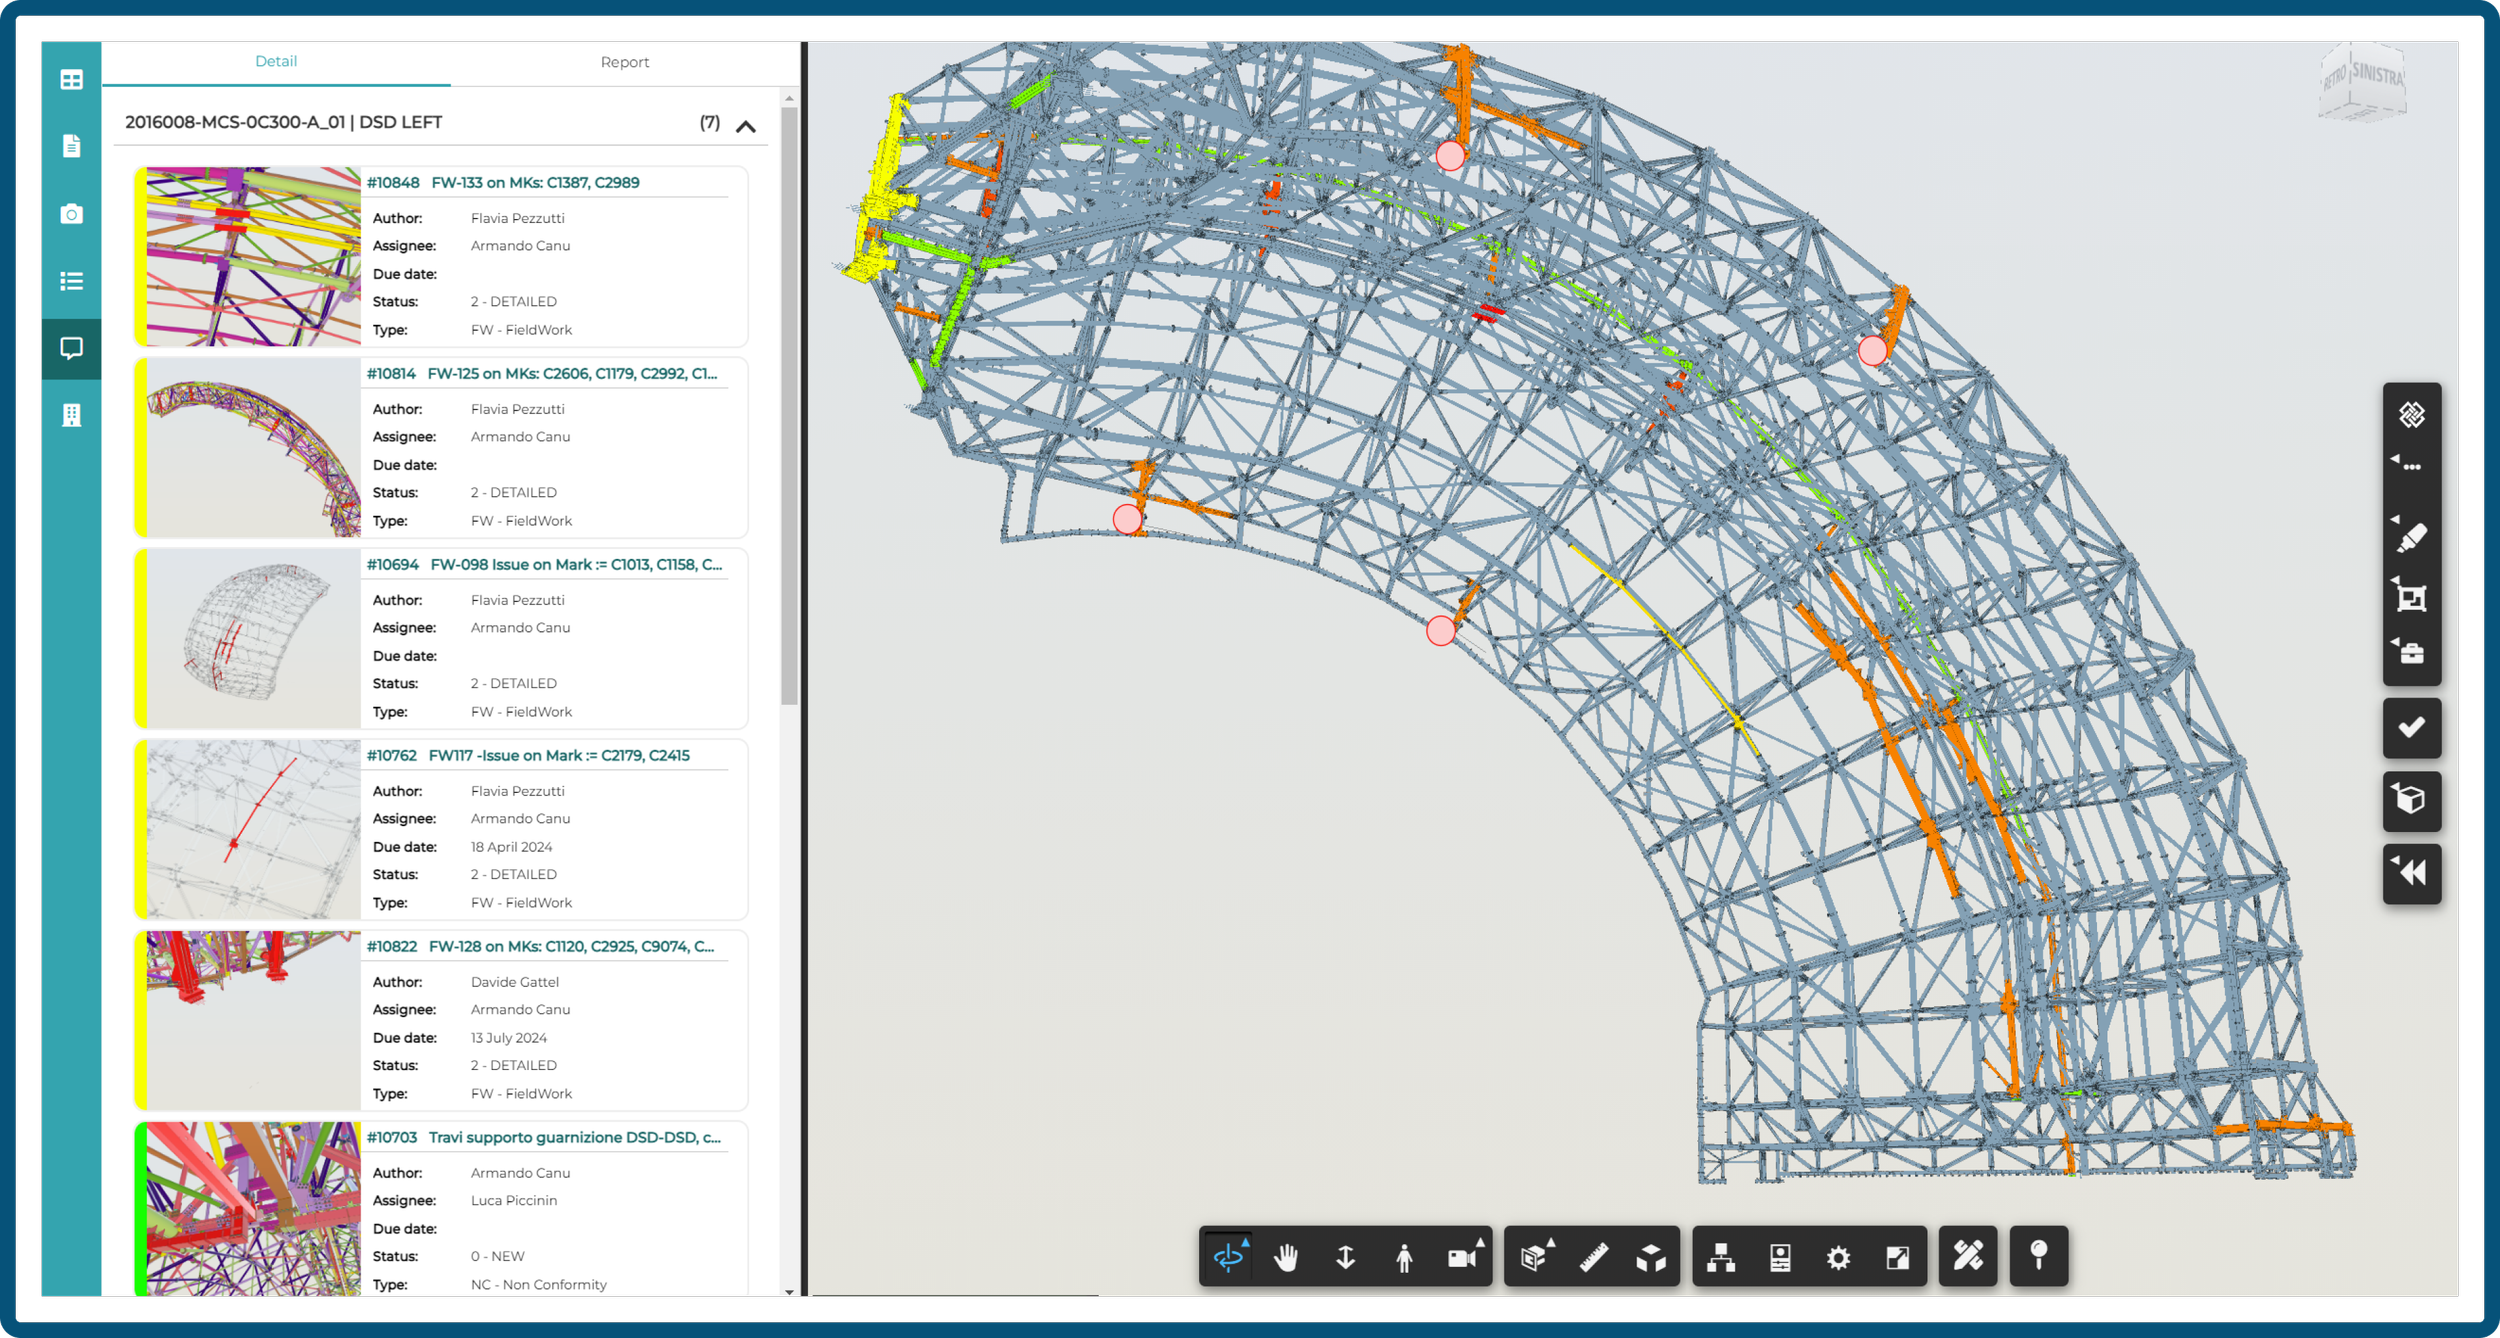Select the markup pencil tool

click(1968, 1258)
